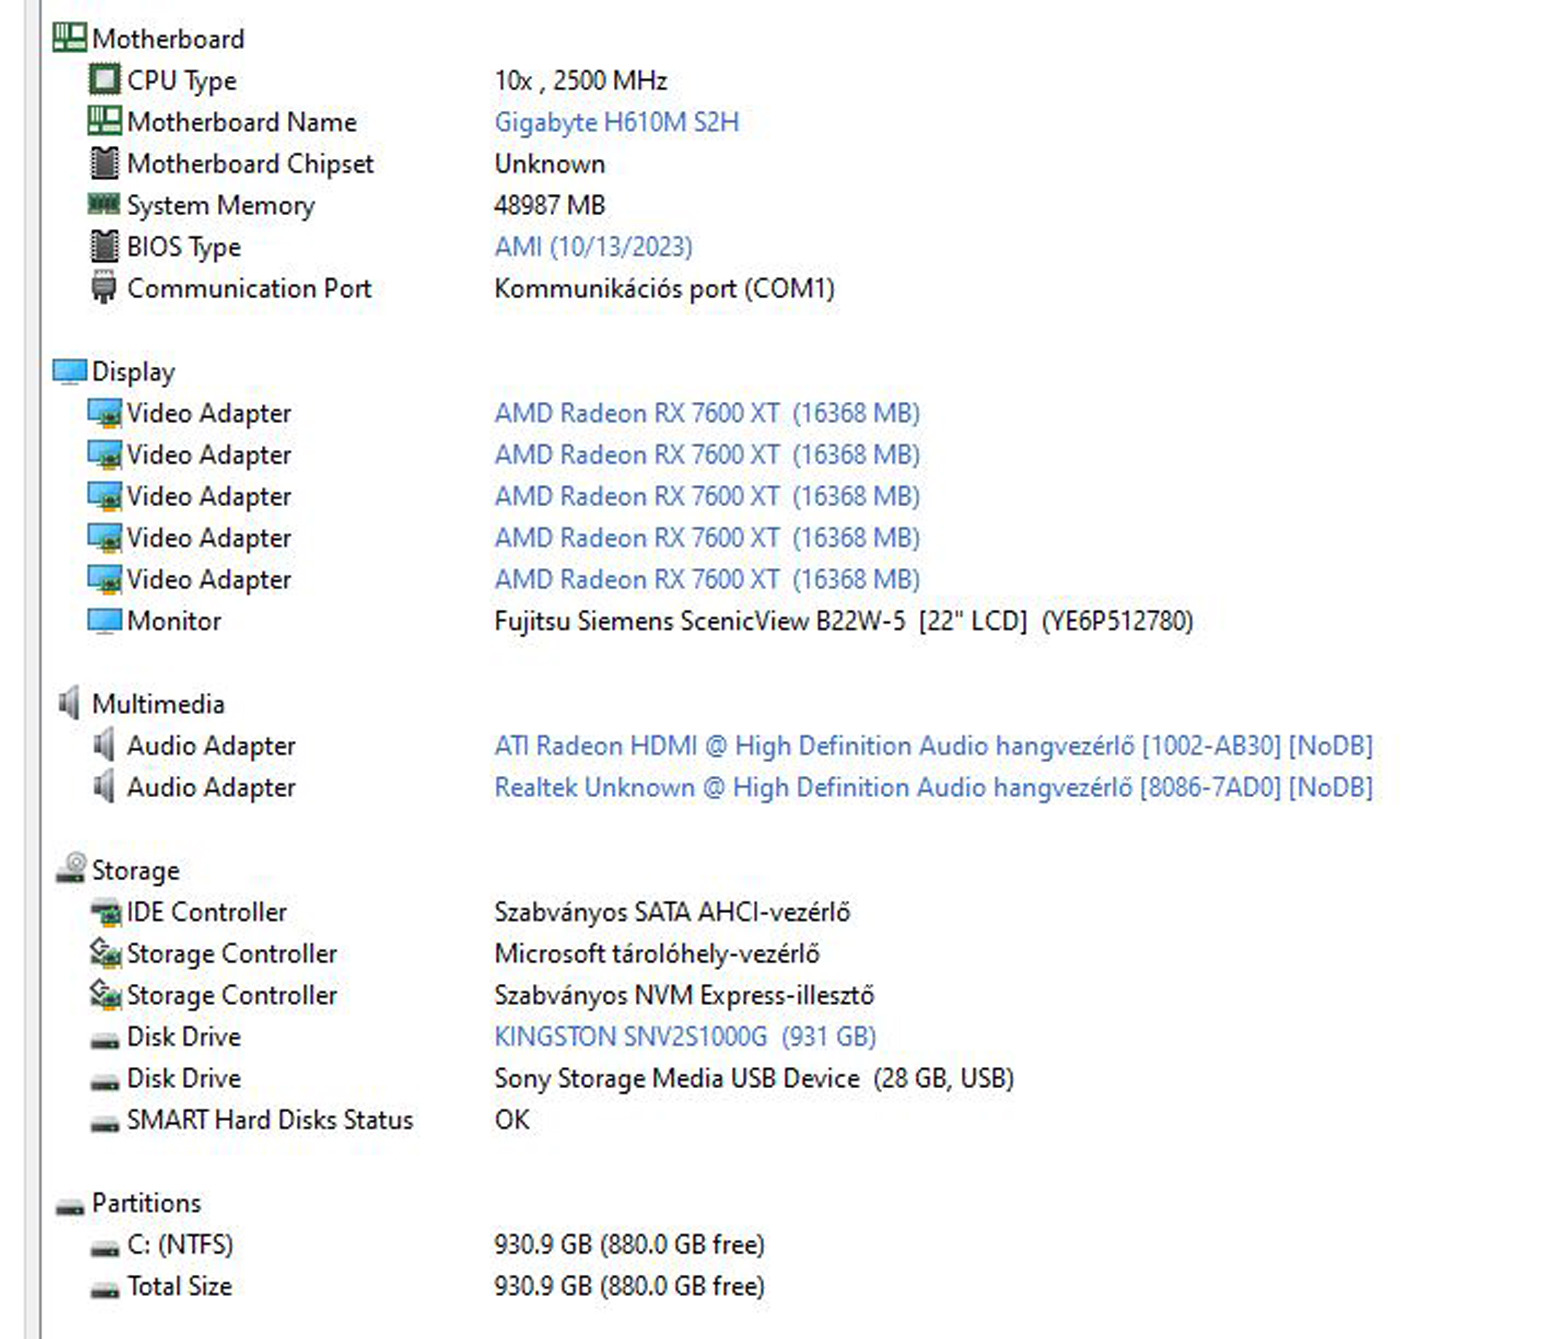Select the BIOS Type field label

184,247
